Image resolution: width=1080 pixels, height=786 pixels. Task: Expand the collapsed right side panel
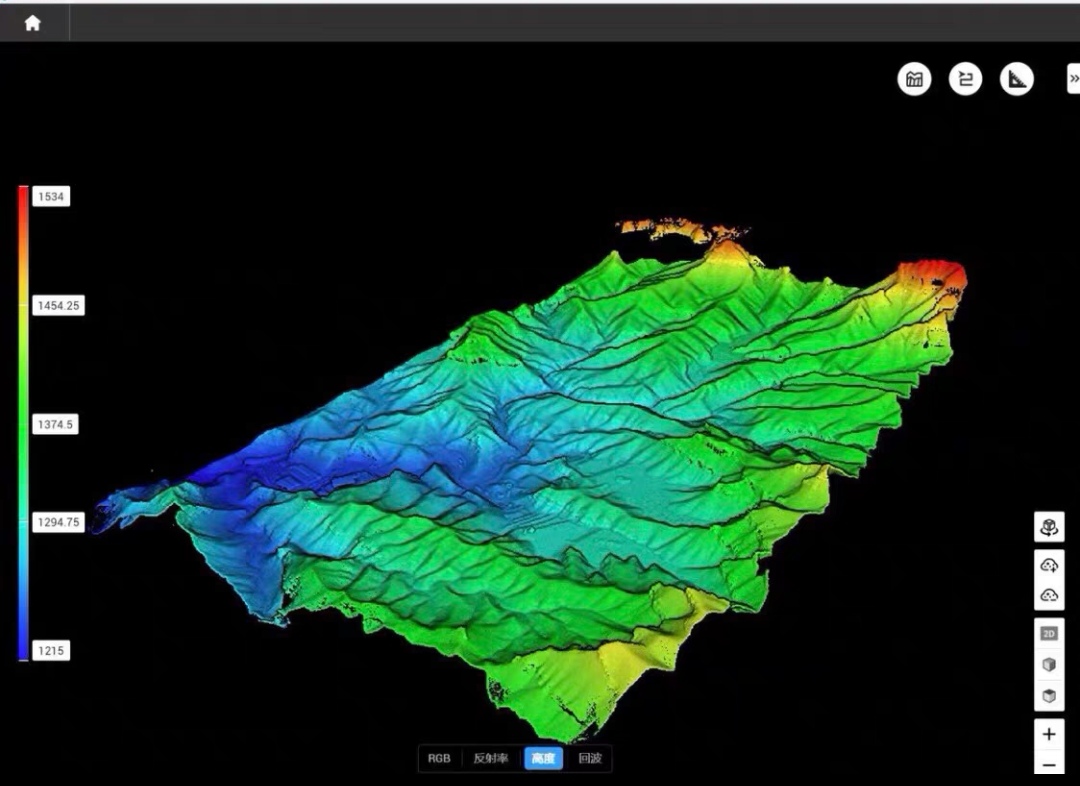point(1073,79)
